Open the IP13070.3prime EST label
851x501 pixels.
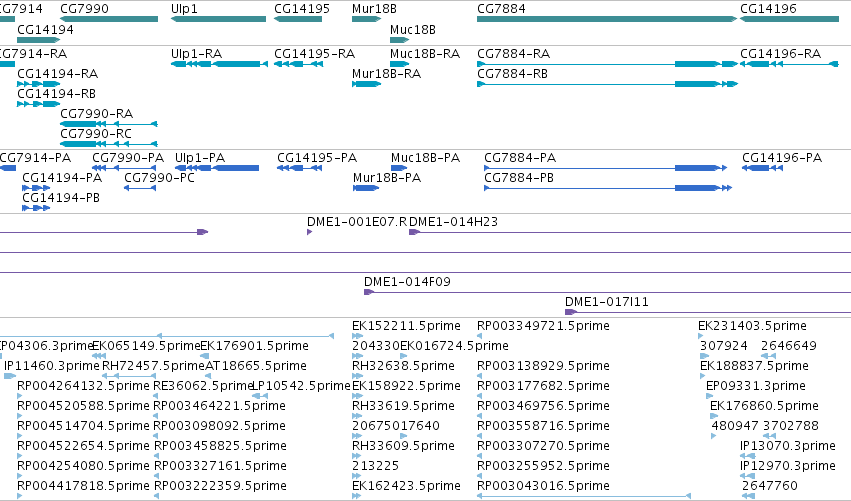(x=788, y=447)
